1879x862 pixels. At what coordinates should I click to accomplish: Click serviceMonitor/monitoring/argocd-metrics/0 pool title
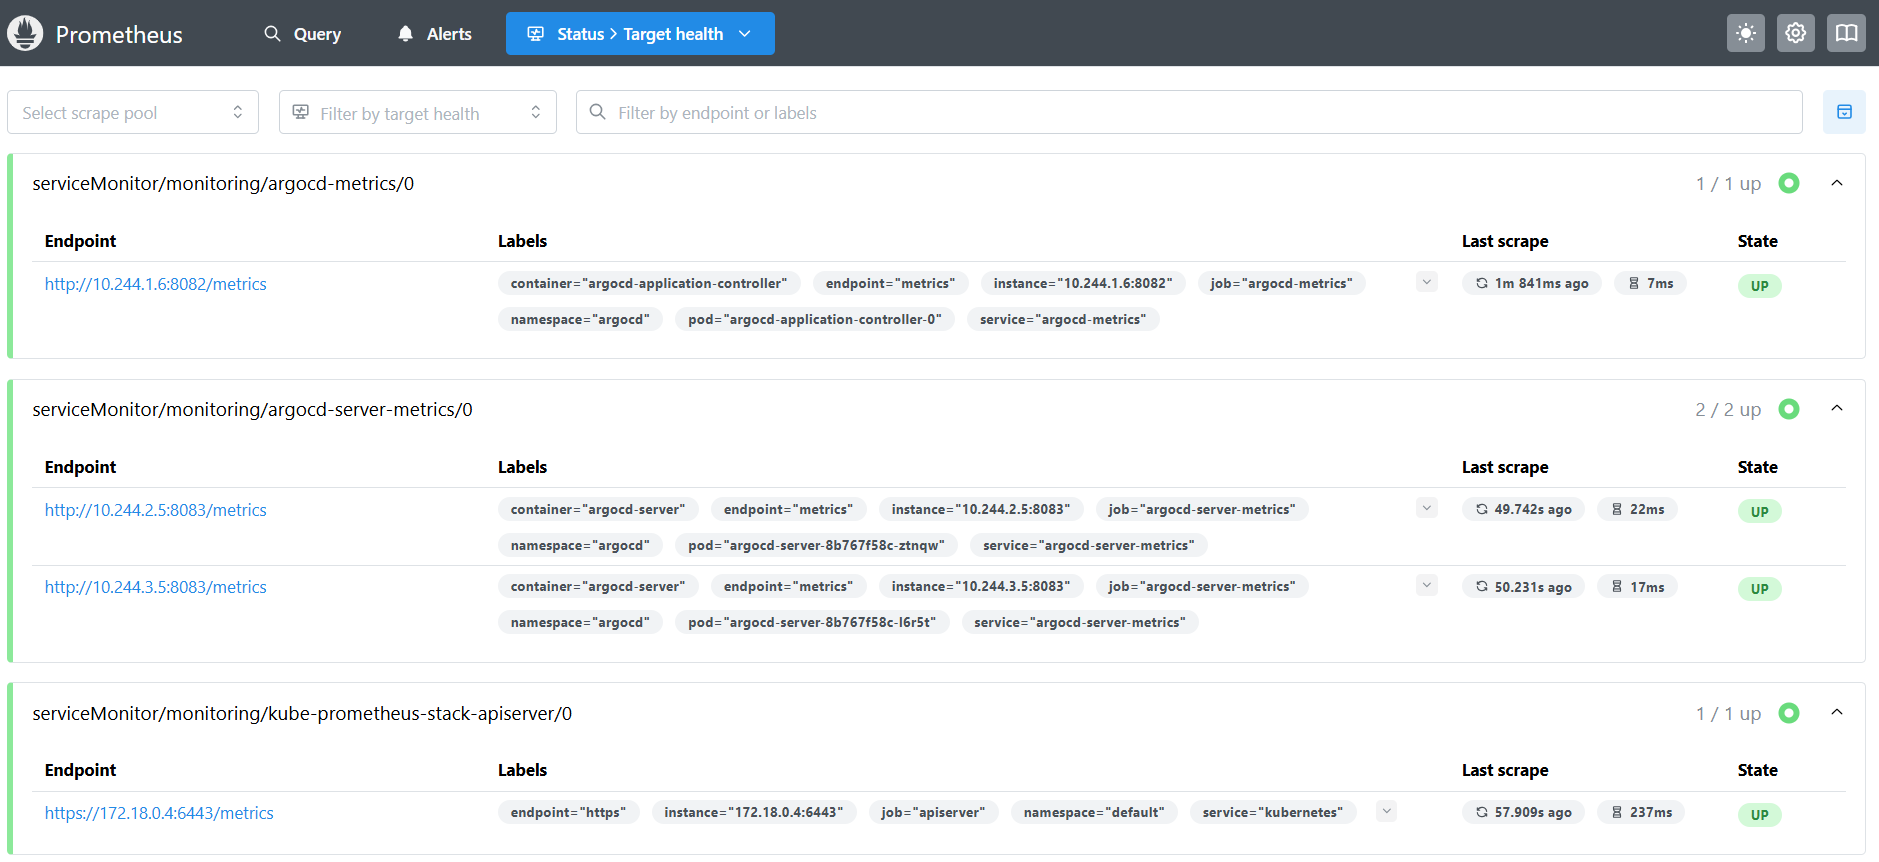click(x=223, y=183)
